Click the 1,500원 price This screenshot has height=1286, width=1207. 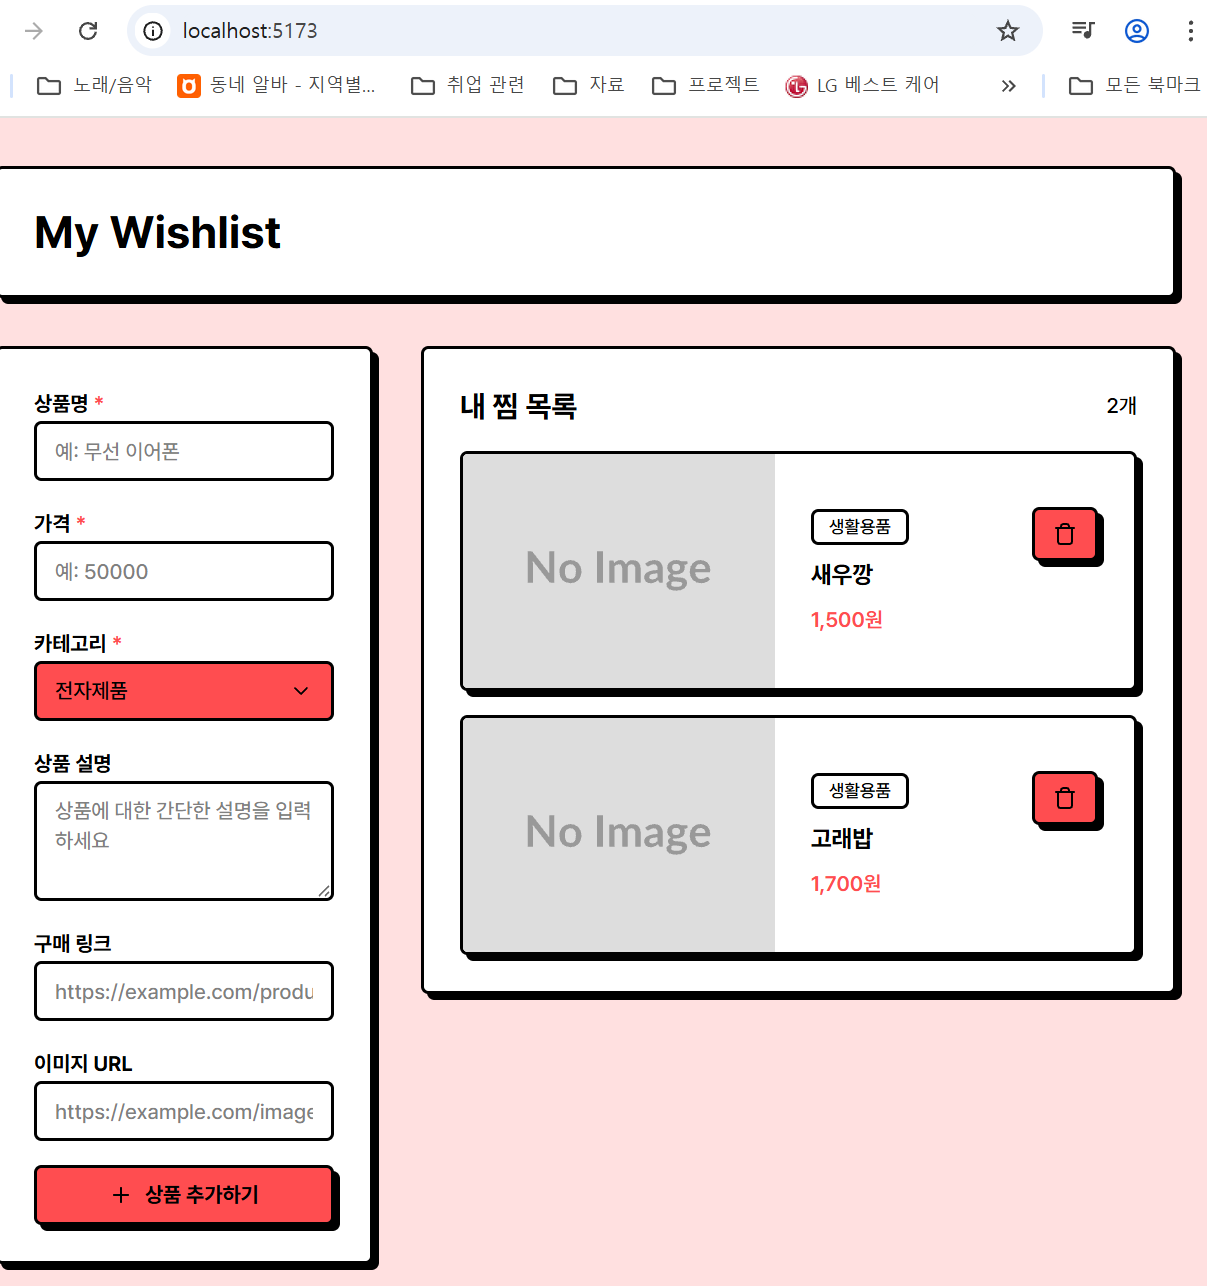tap(847, 620)
